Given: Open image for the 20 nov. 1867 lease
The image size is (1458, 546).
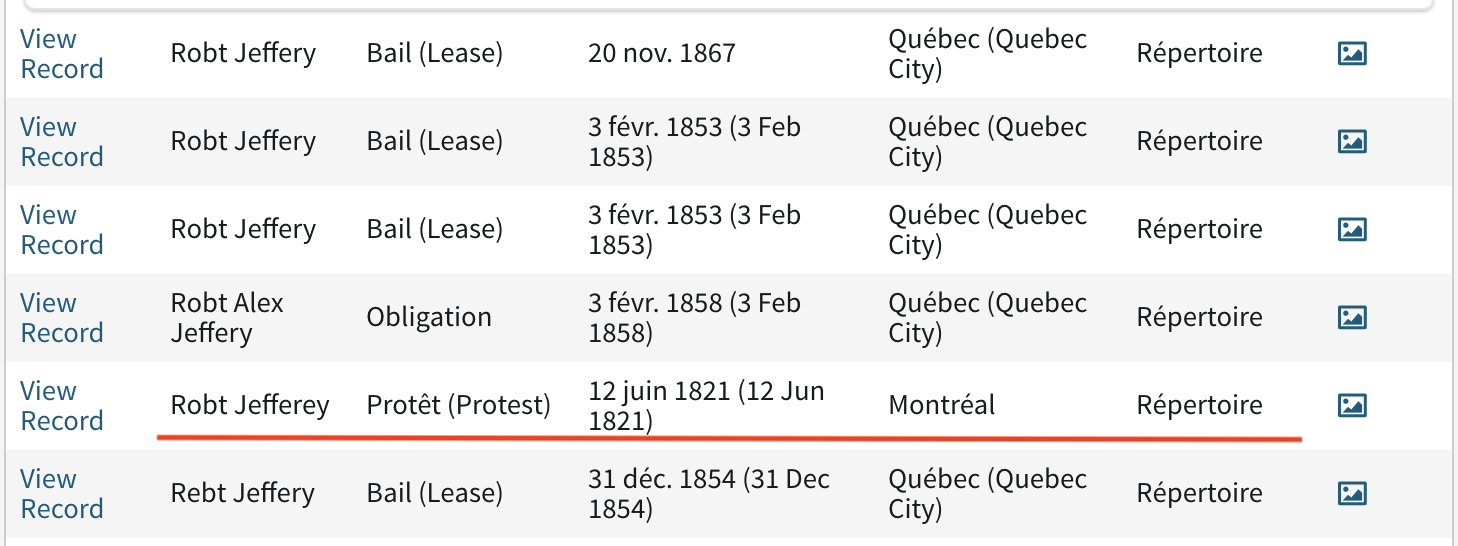Looking at the screenshot, I should tap(1352, 54).
